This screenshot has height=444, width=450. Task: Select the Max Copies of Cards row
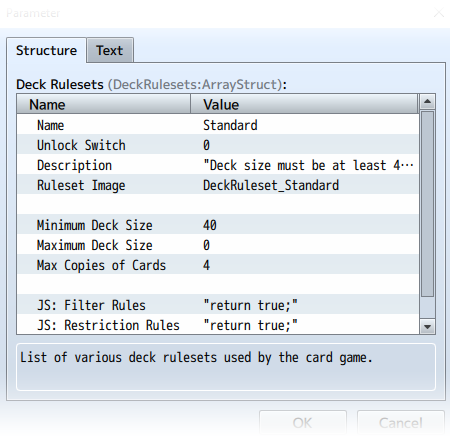click(218, 265)
